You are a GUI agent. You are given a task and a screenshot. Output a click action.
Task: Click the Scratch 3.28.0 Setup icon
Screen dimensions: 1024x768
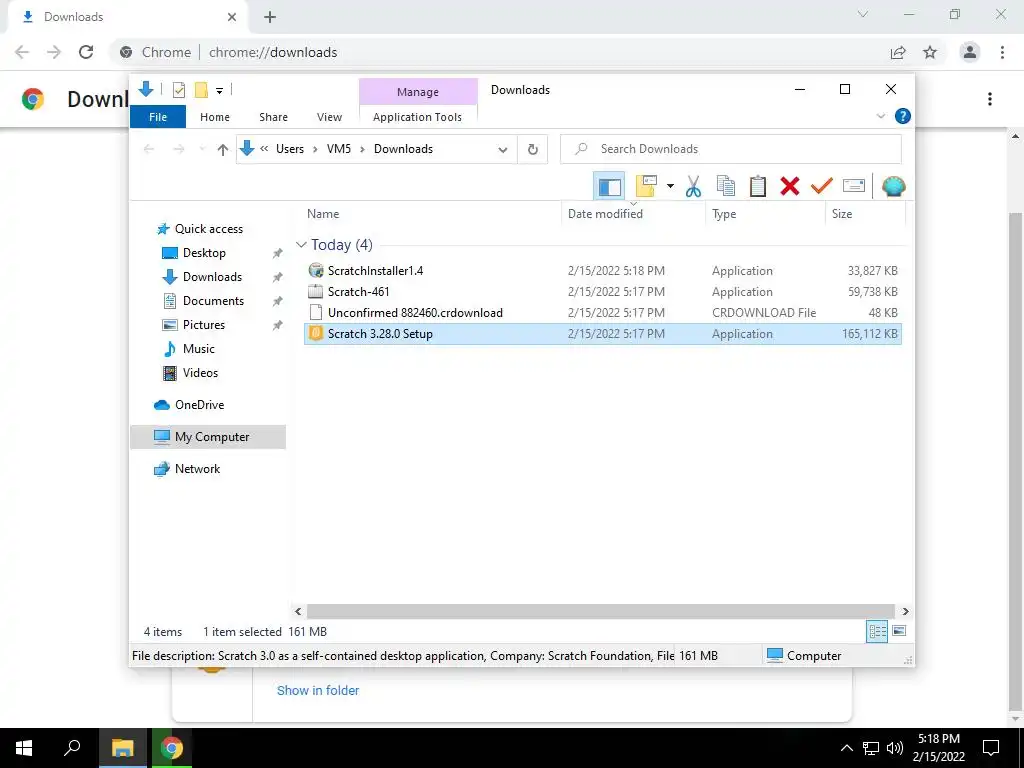[315, 334]
